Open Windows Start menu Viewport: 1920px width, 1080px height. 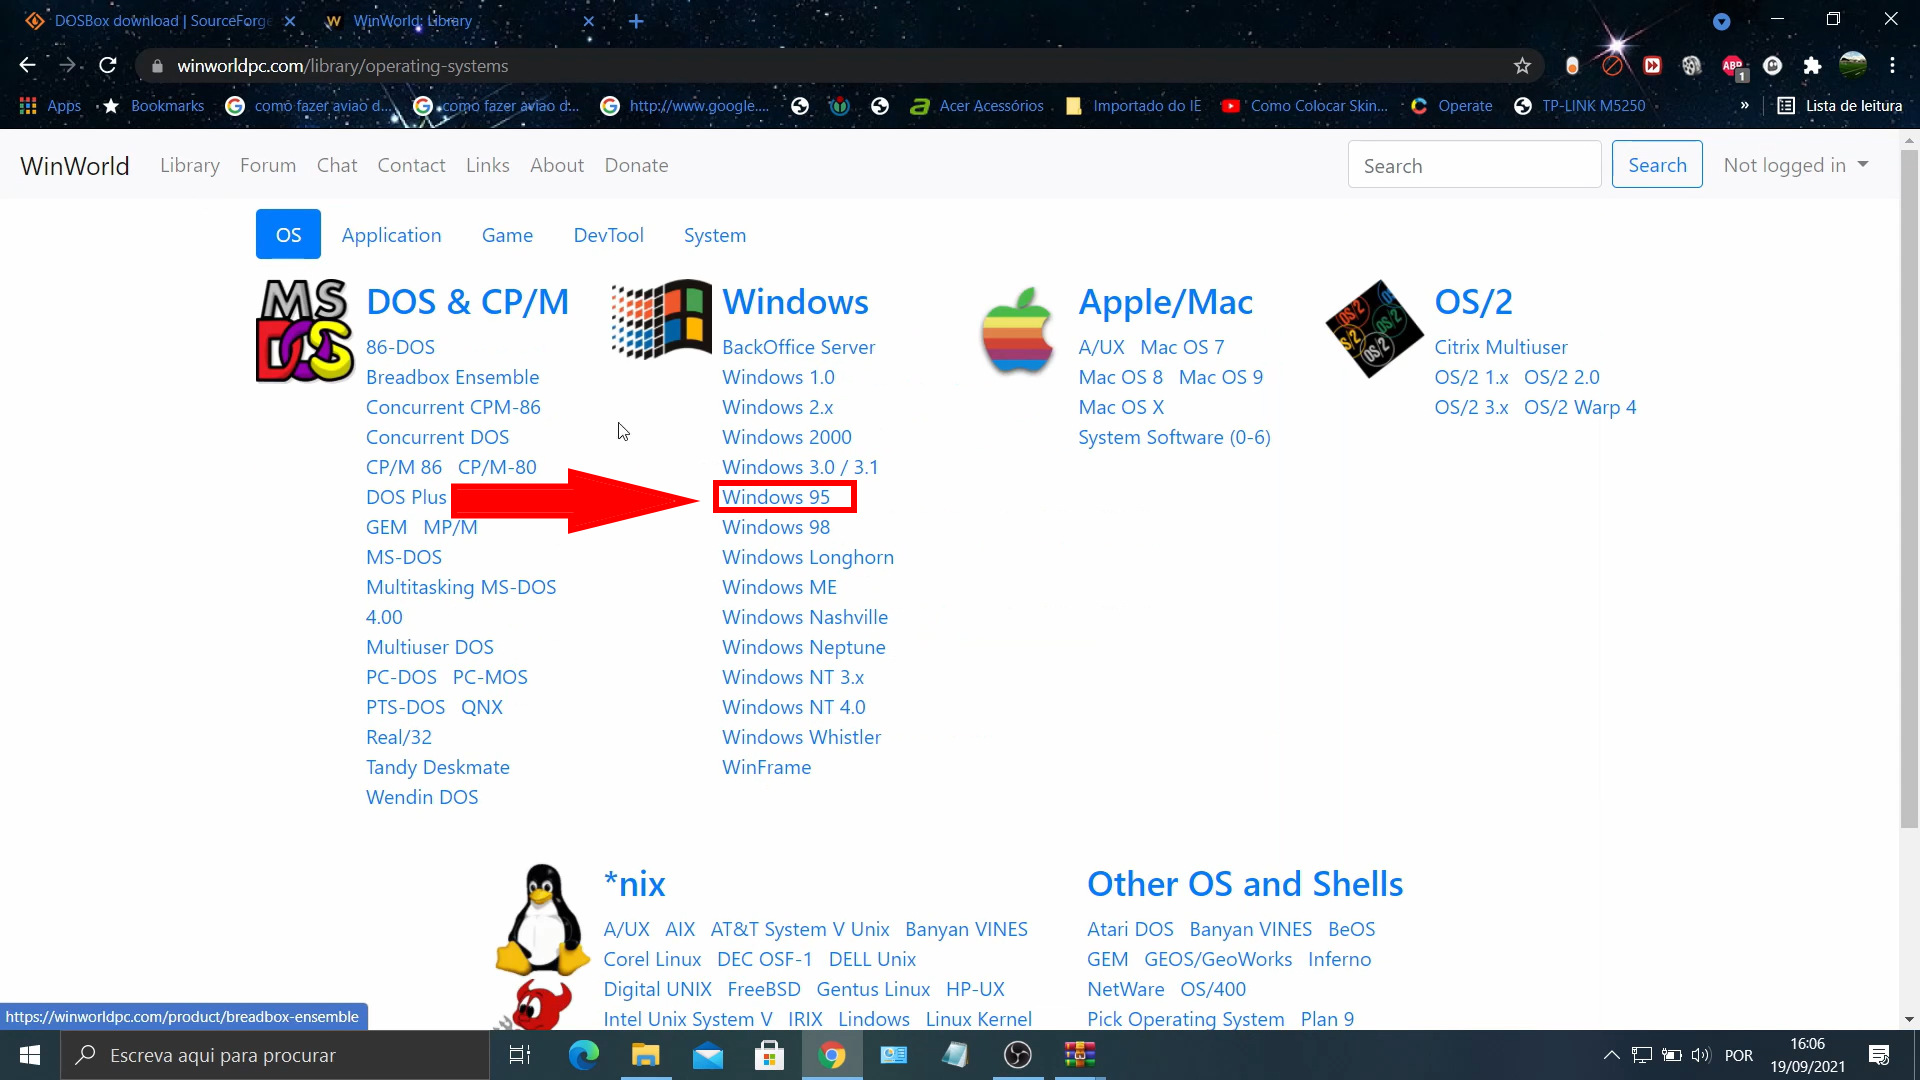30,1055
